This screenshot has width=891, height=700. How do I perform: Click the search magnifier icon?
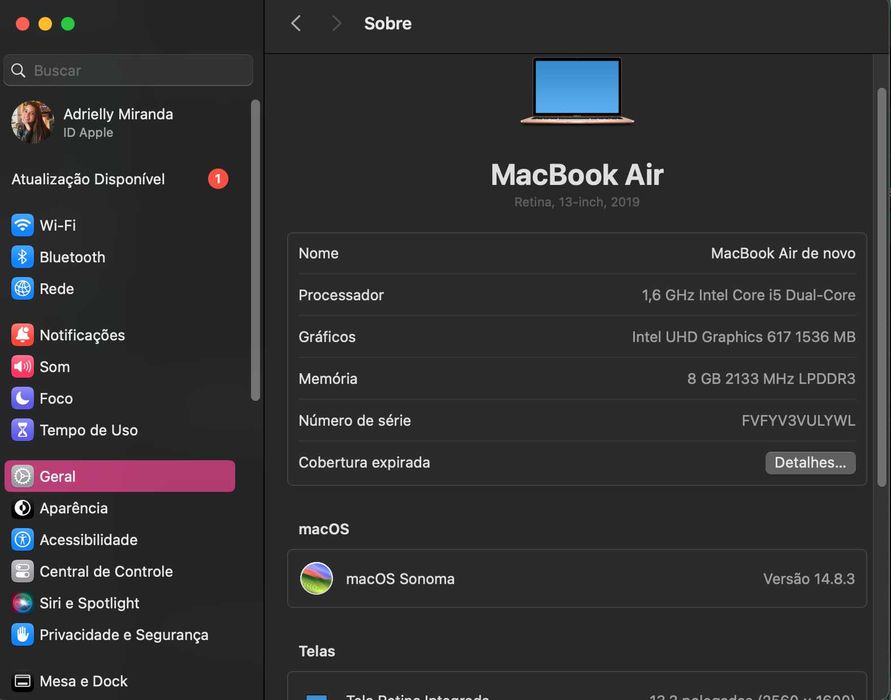(18, 70)
